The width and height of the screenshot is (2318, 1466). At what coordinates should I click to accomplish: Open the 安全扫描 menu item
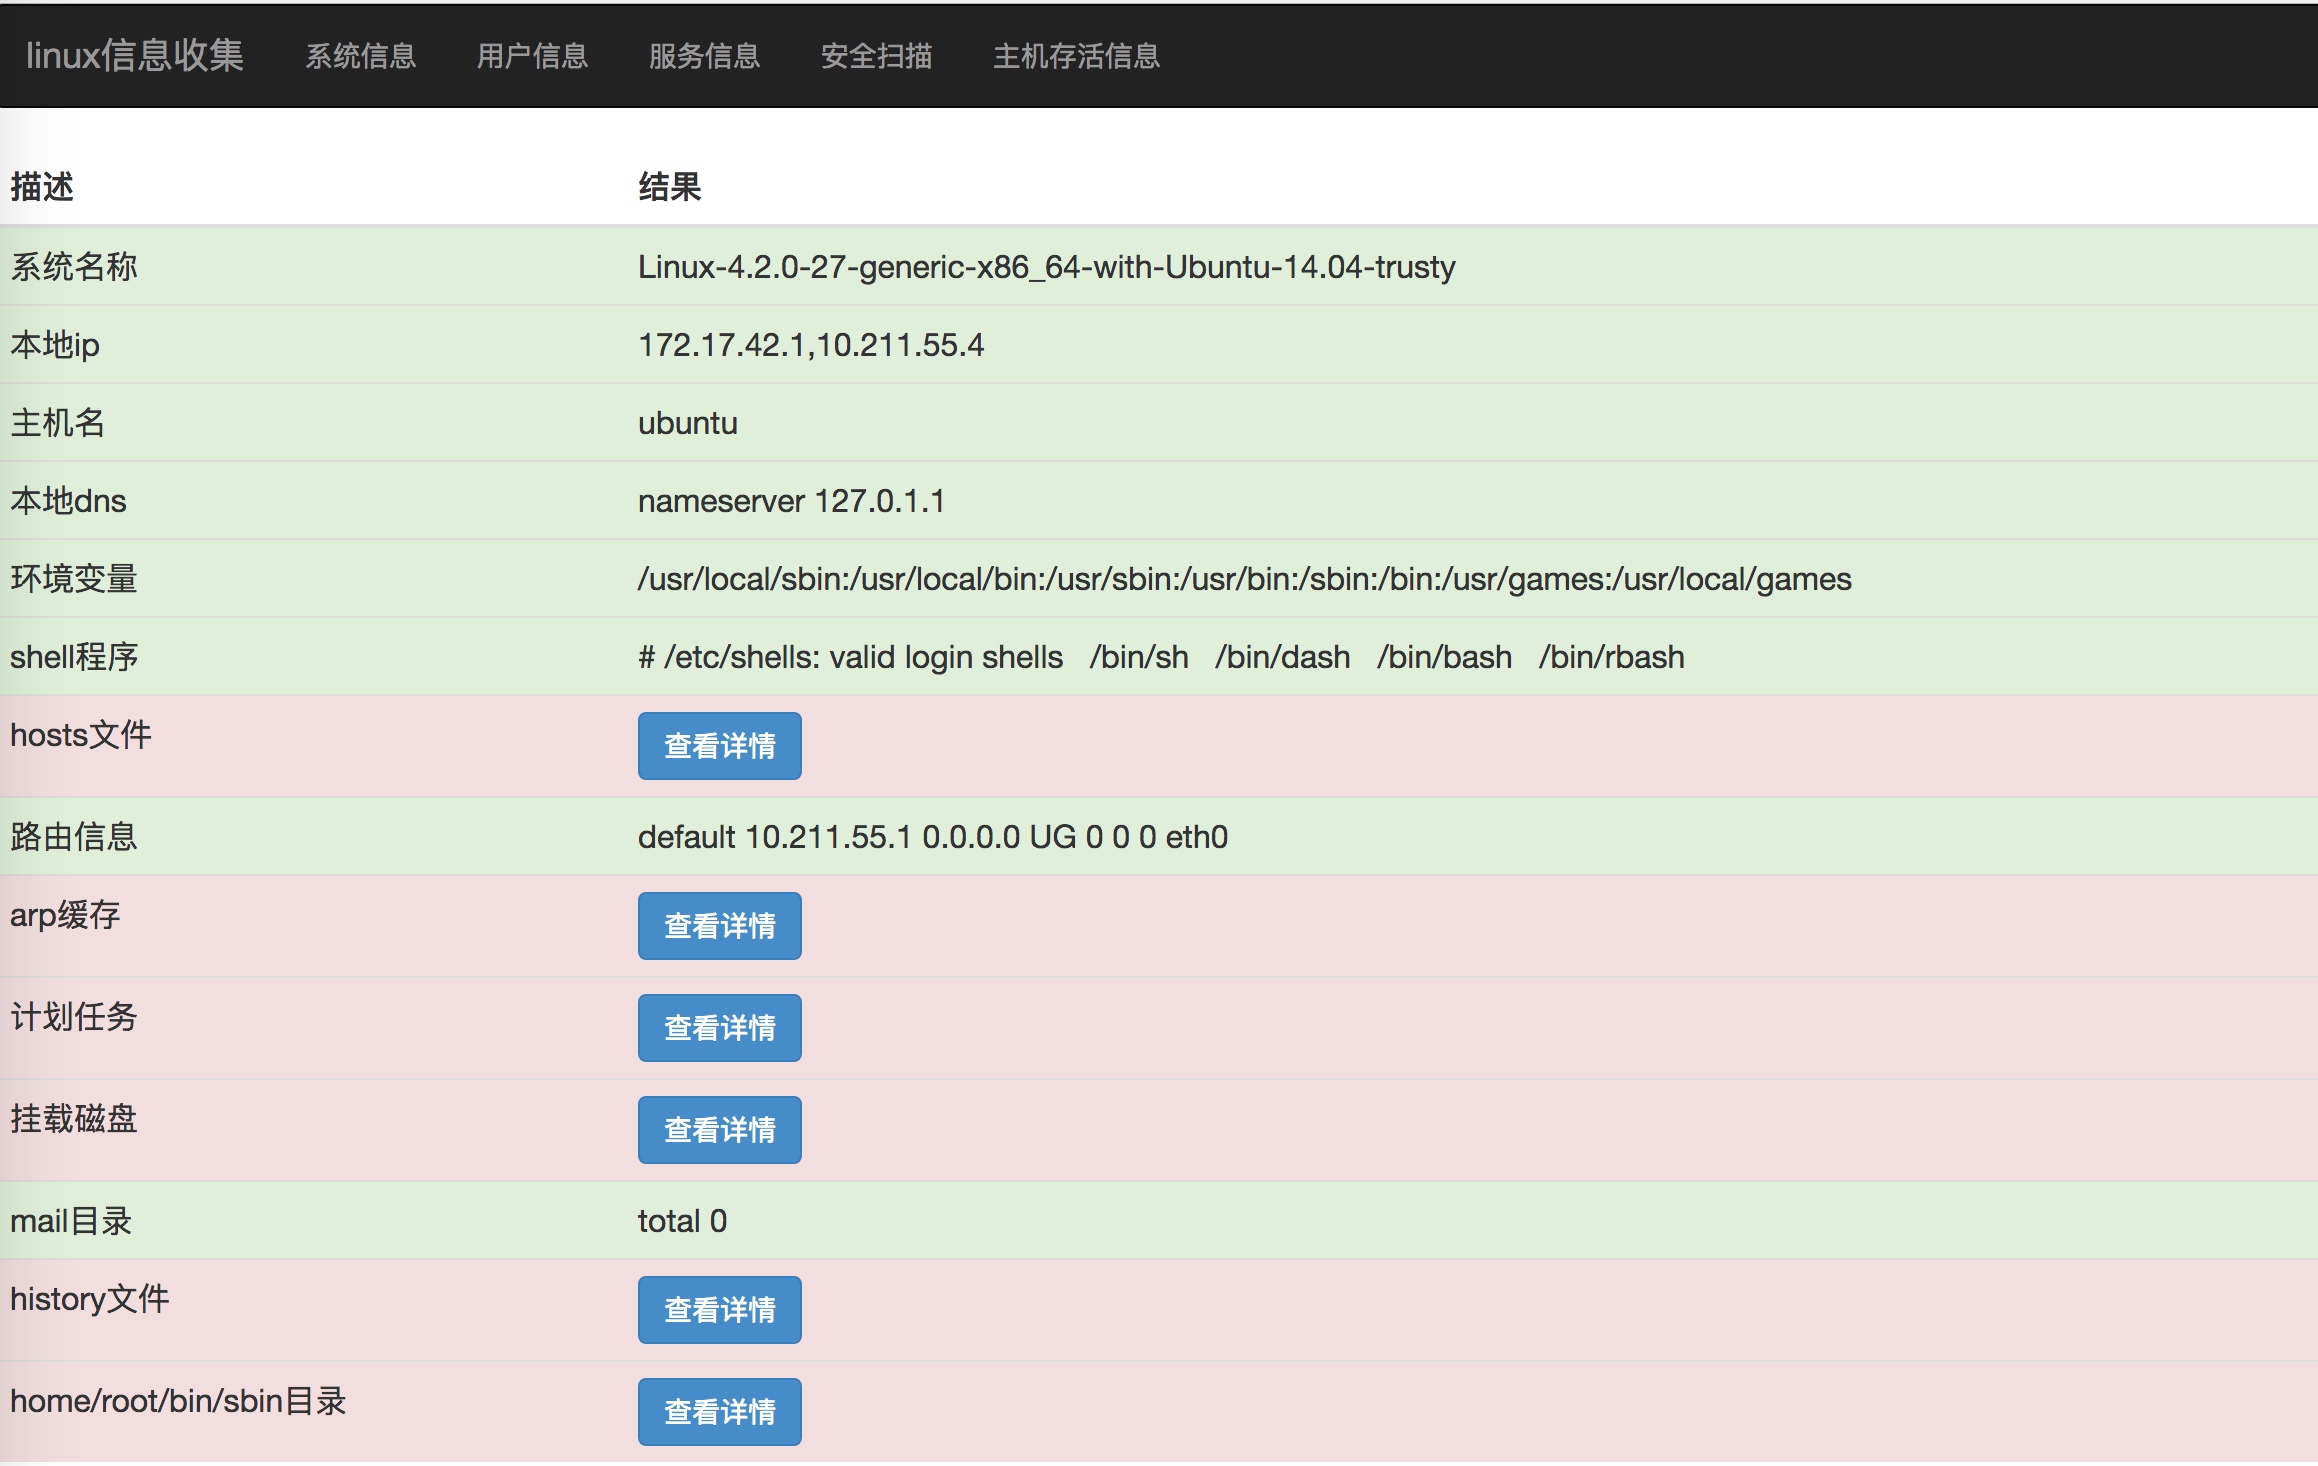[876, 56]
